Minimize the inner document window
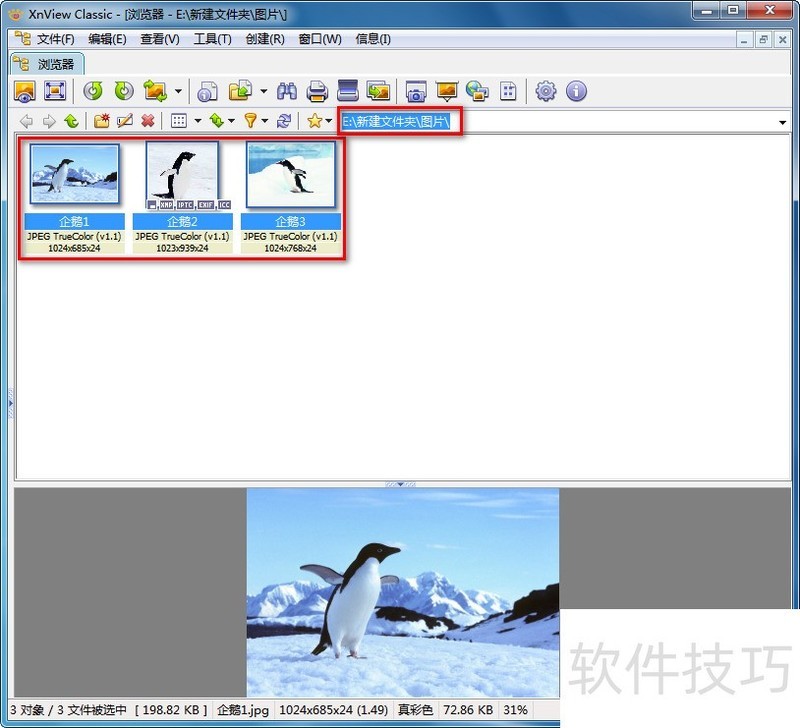The width and height of the screenshot is (800, 728). coord(744,39)
